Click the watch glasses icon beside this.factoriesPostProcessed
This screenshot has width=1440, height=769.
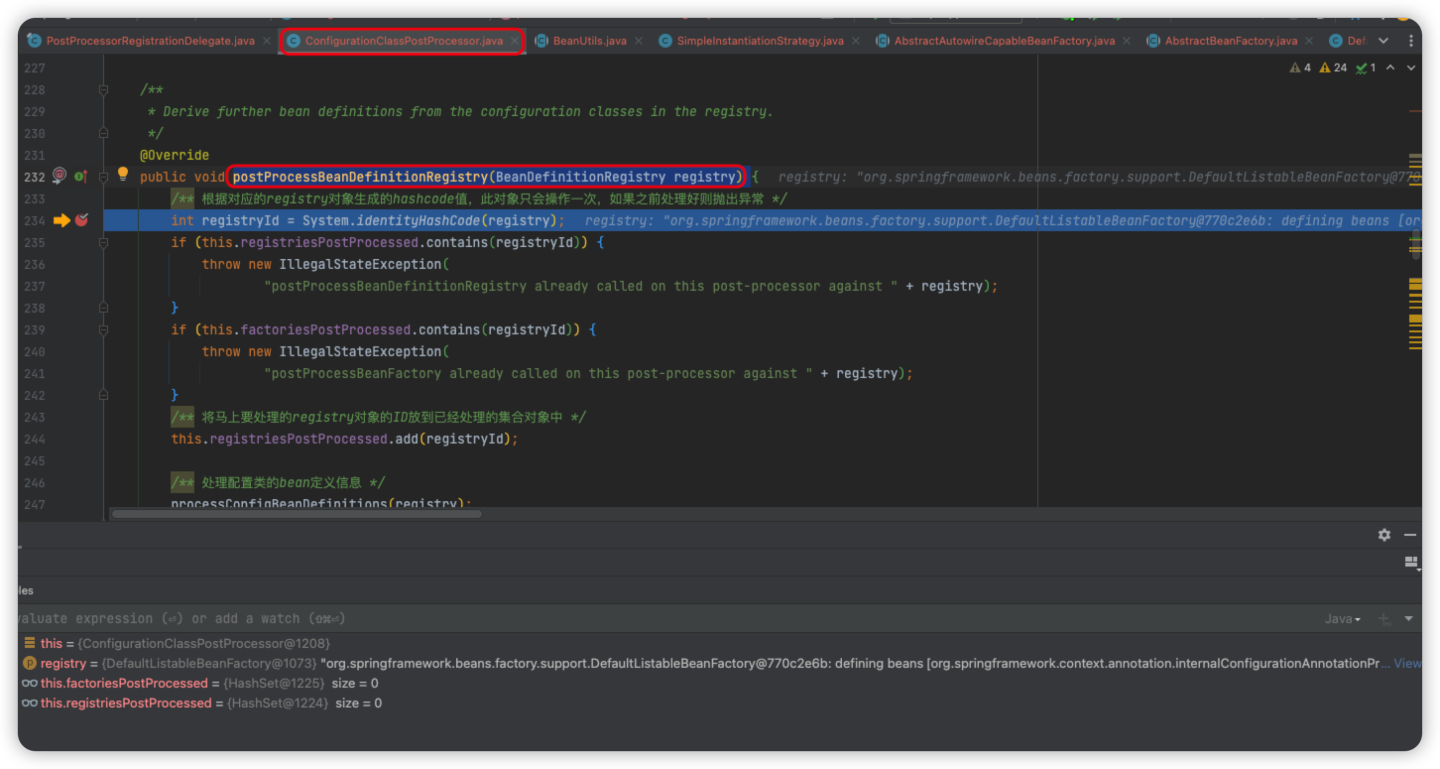click(29, 684)
